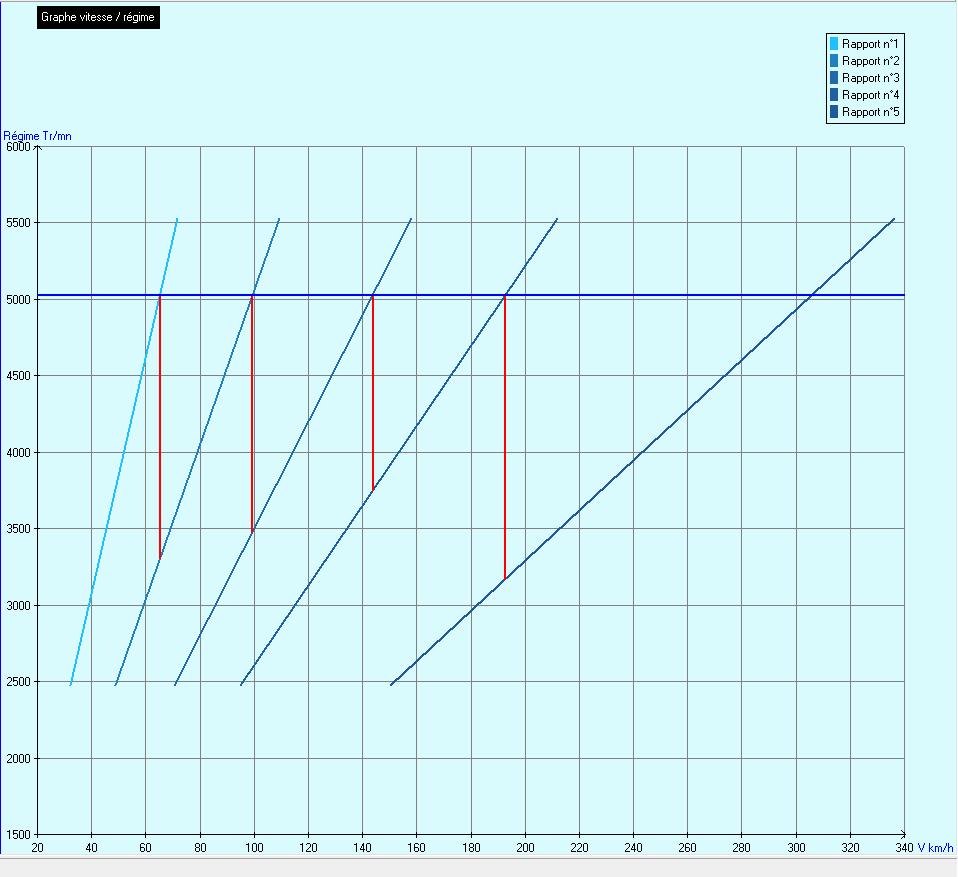Screen dimensions: 958x877
Task: Click the 60 value on speed axis
Action: coord(145,848)
